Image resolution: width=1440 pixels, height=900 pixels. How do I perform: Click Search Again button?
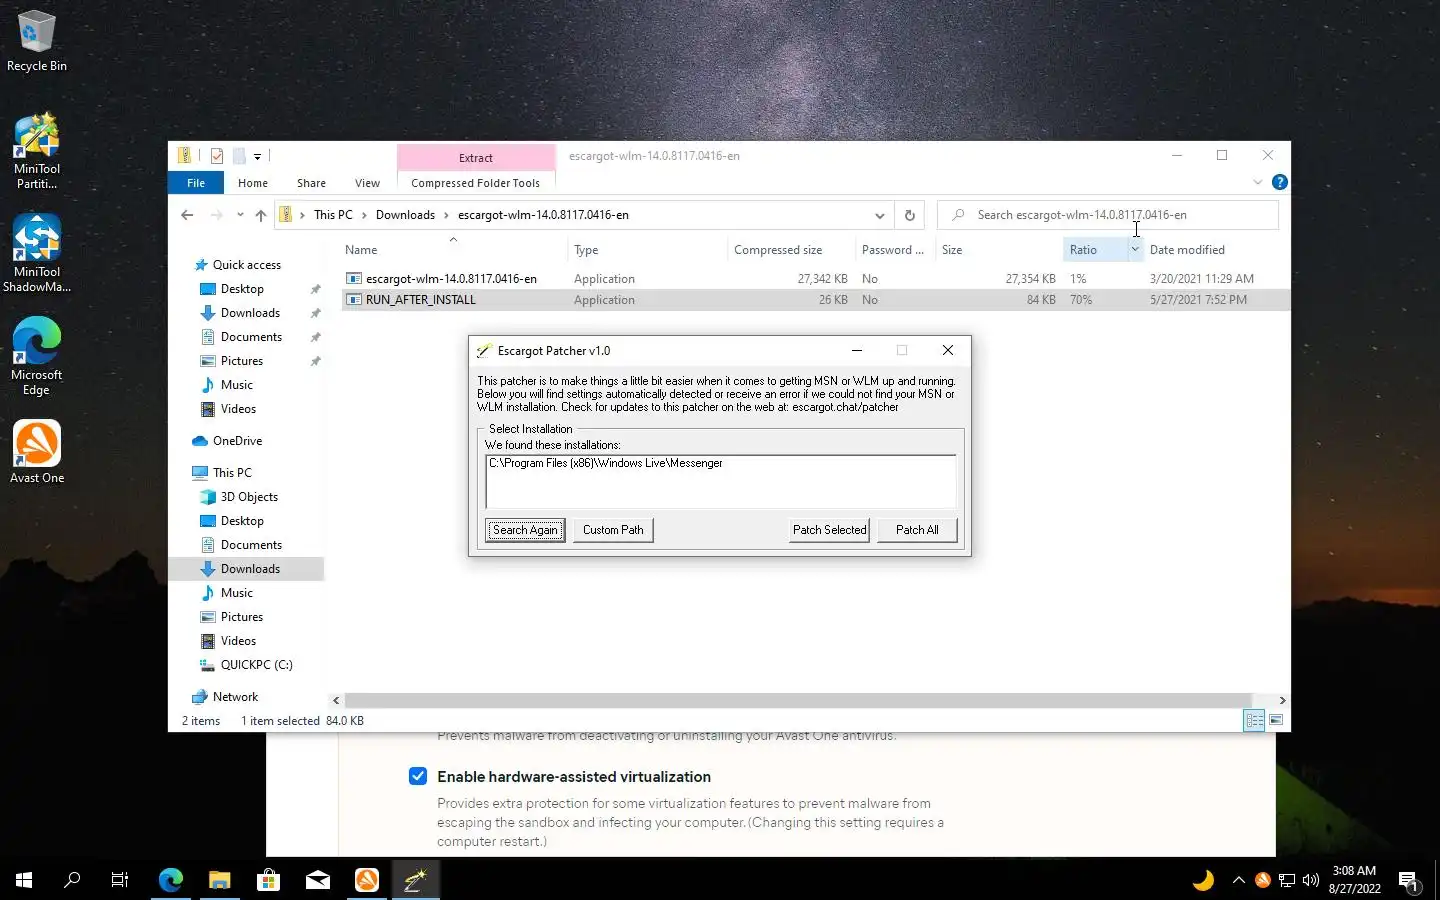tap(525, 530)
